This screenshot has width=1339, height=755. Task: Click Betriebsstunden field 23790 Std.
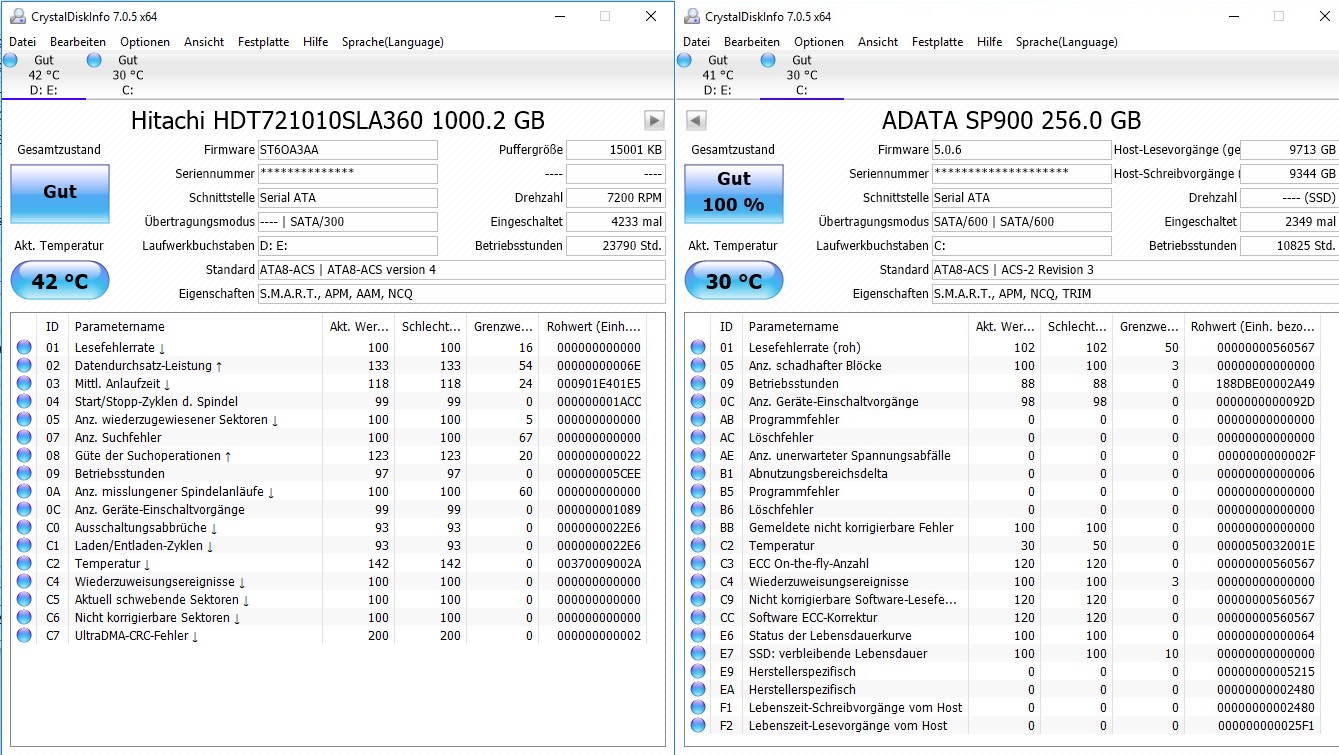pos(616,246)
